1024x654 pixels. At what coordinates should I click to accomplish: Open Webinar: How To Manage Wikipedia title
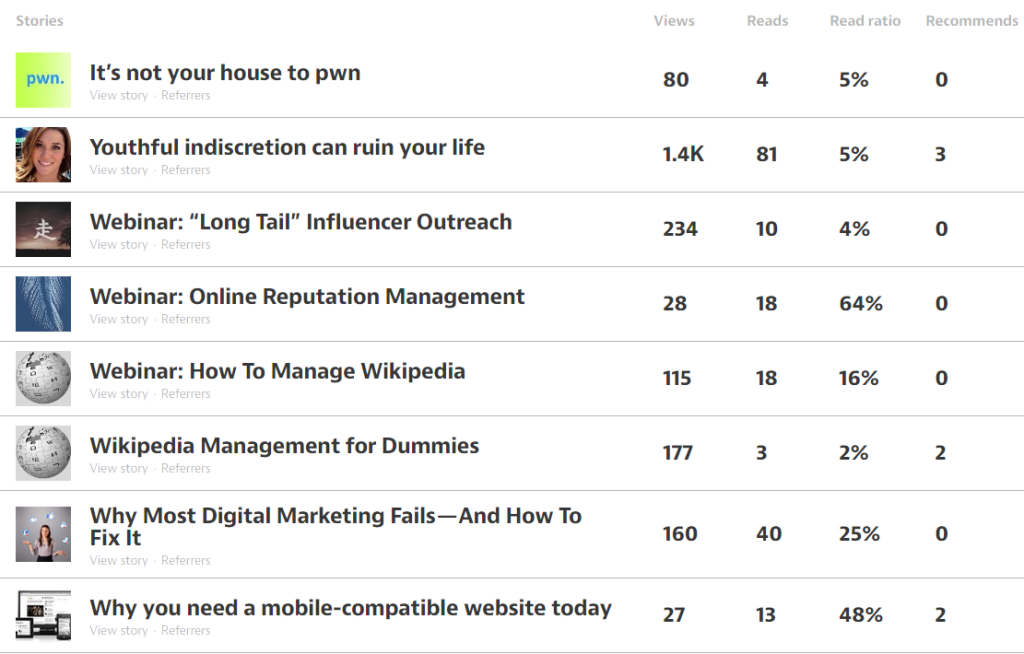click(x=277, y=371)
